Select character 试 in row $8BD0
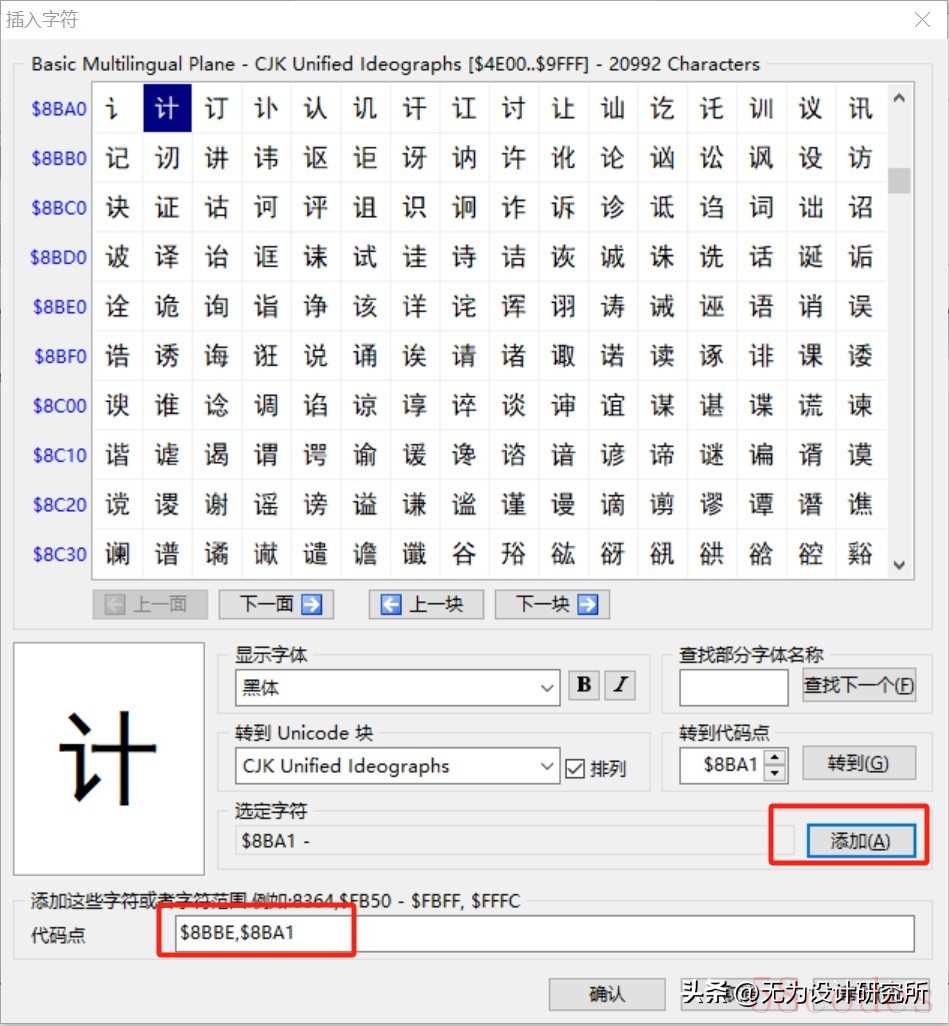Image resolution: width=949 pixels, height=1026 pixels. tap(365, 256)
